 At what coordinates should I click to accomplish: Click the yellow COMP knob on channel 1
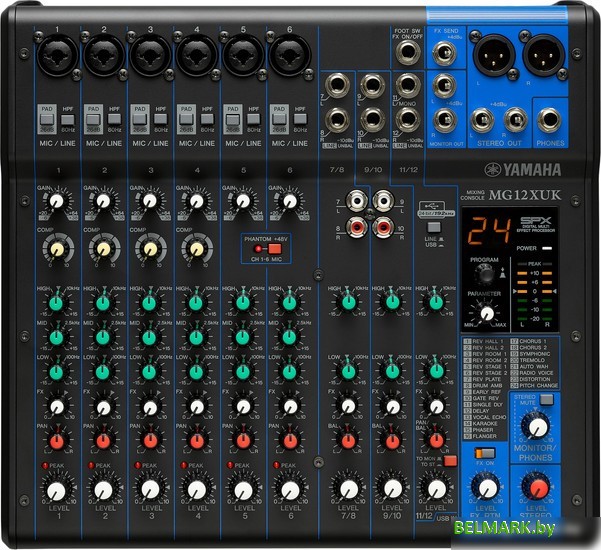tap(56, 248)
